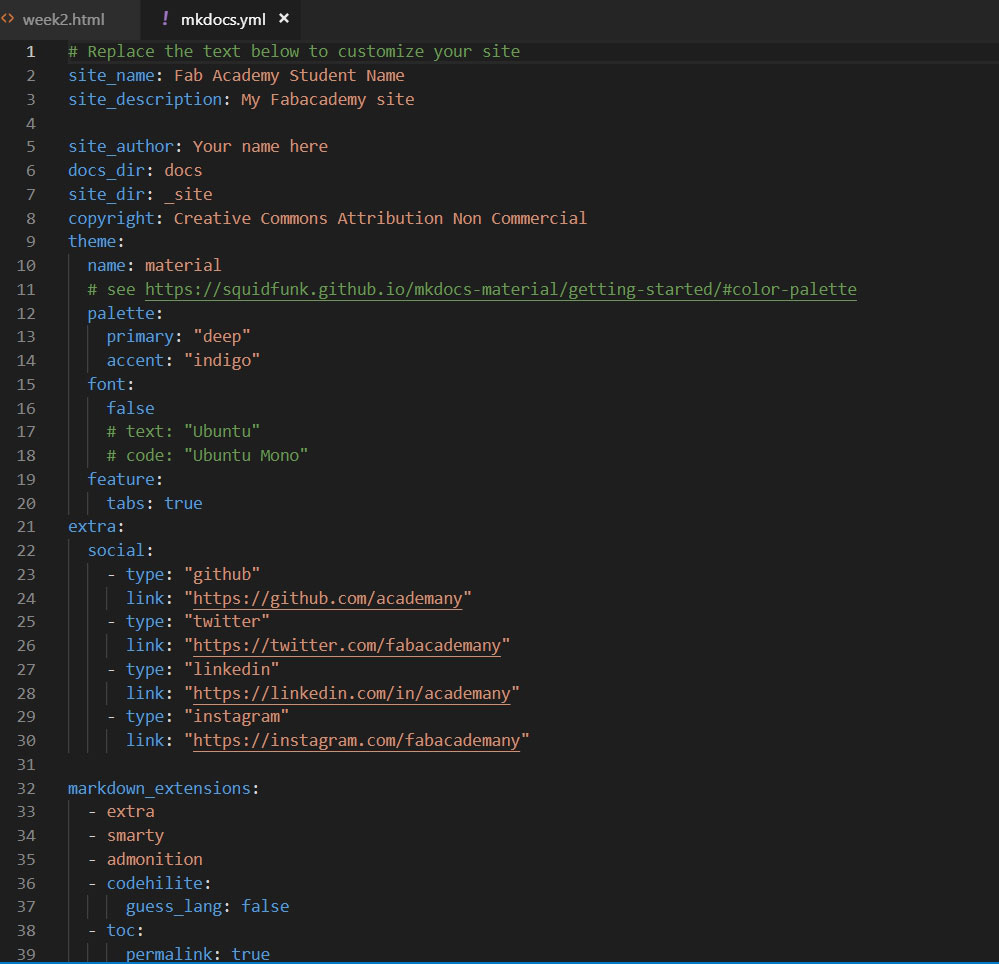This screenshot has width=999, height=964.
Task: Click the 'docs_dir' key
Action: (x=106, y=171)
